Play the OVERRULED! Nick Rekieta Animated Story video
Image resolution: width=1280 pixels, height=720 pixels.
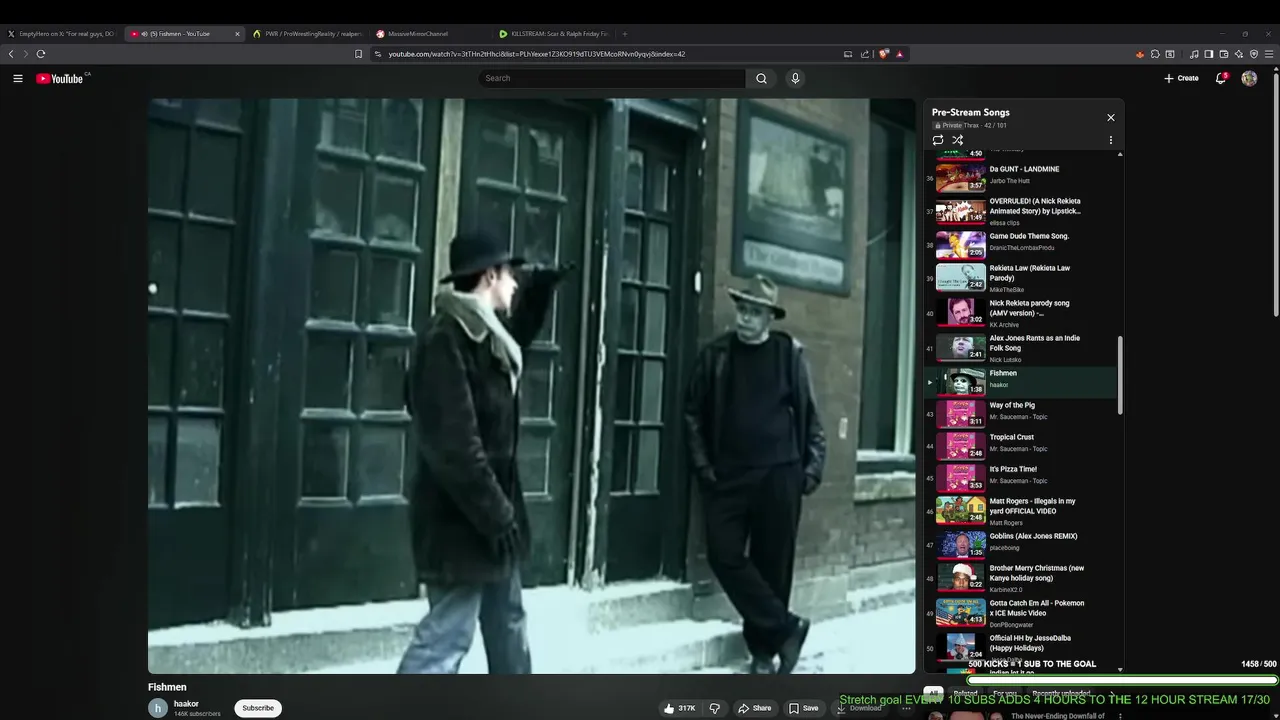click(x=1021, y=211)
